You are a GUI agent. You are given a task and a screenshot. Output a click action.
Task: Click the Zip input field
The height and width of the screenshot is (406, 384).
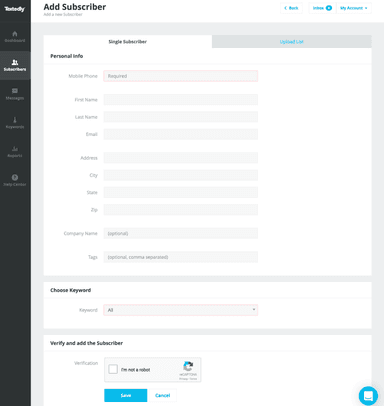(x=181, y=210)
